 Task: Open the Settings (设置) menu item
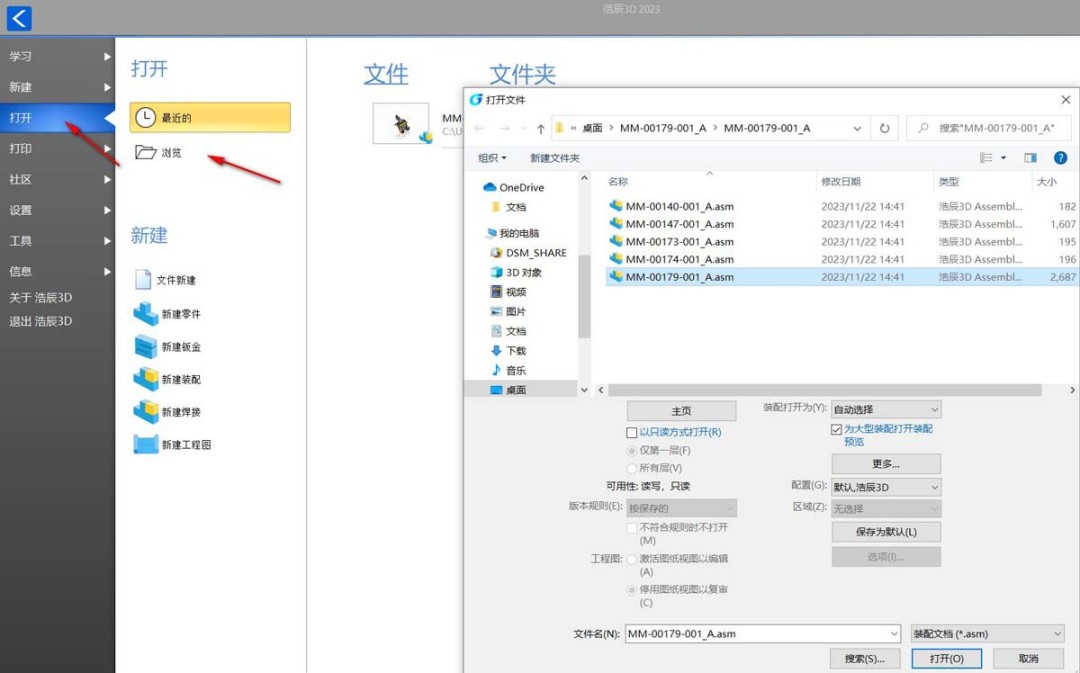pos(21,210)
